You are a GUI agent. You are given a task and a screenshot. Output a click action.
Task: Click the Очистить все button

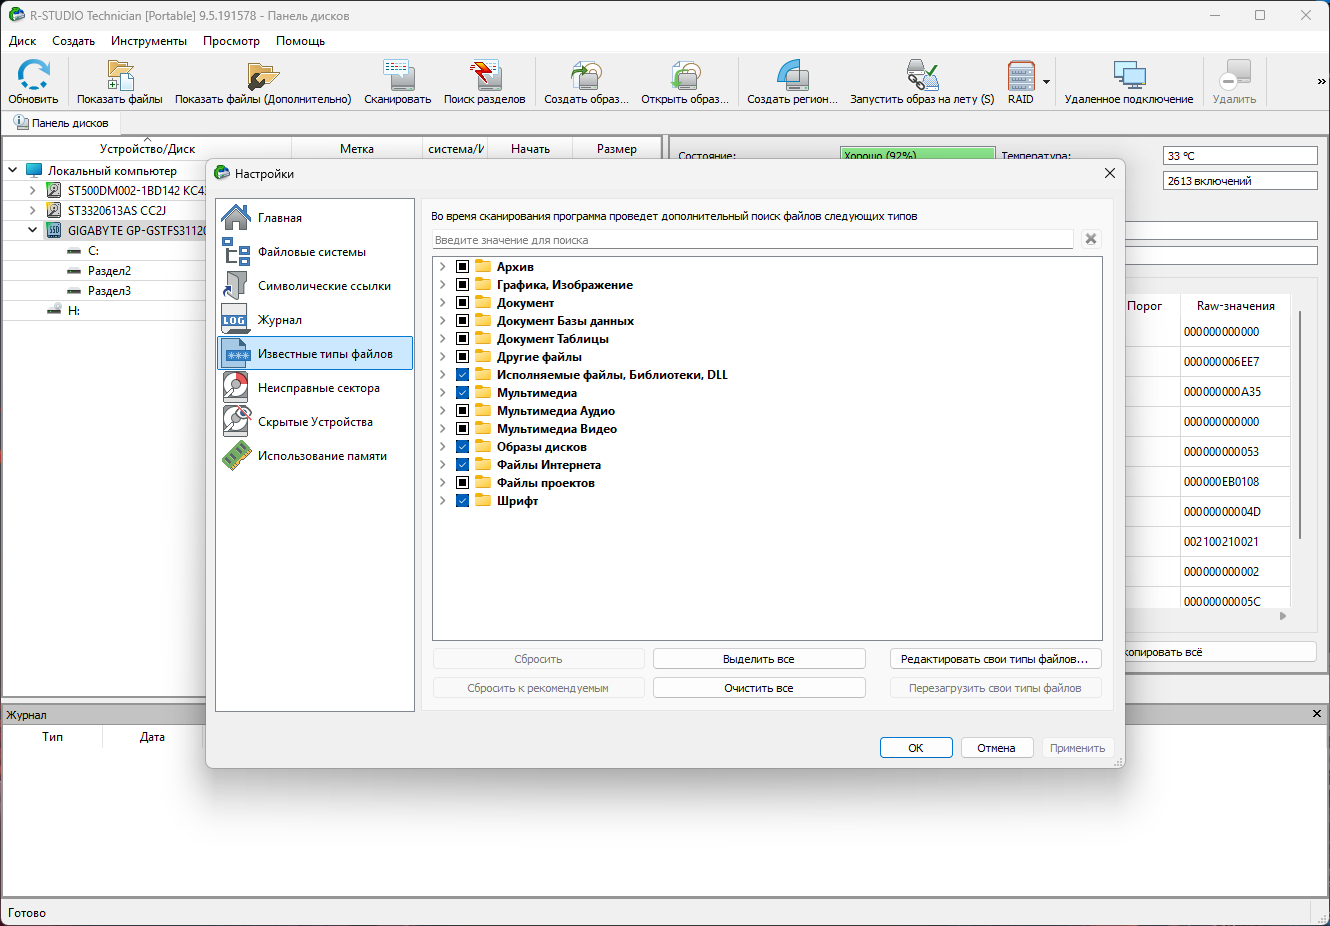(759, 688)
